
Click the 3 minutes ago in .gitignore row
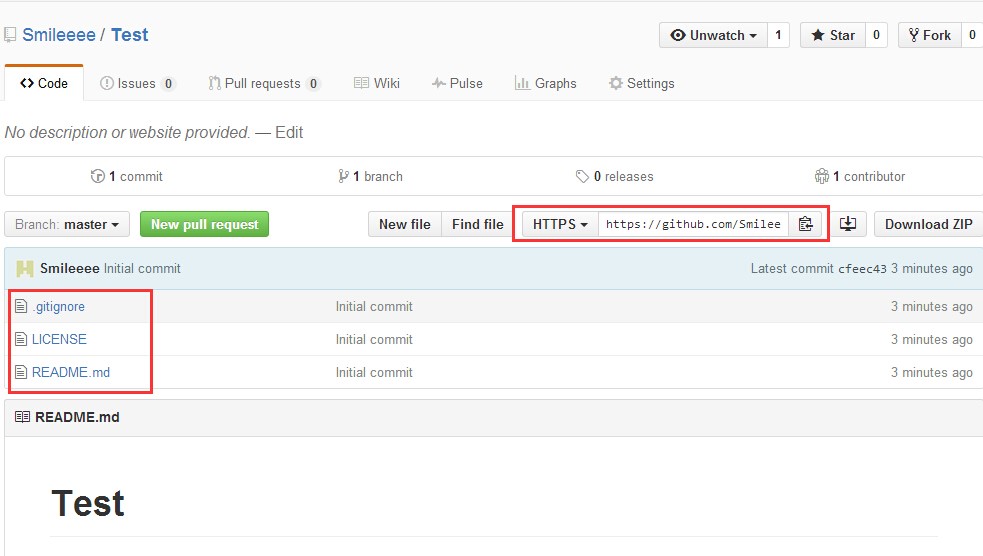click(x=932, y=307)
